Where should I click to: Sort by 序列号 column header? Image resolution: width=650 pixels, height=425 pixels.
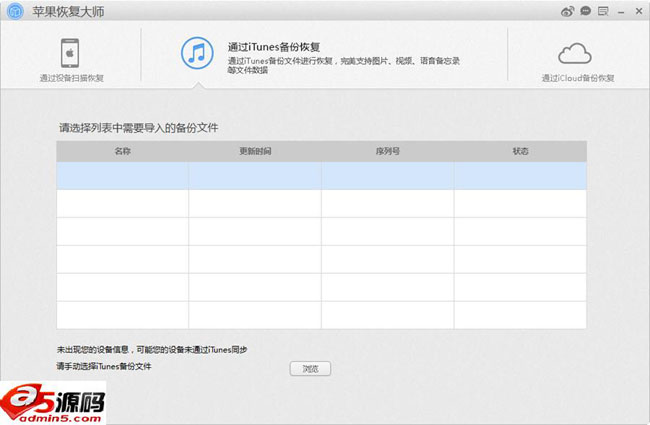pos(388,151)
